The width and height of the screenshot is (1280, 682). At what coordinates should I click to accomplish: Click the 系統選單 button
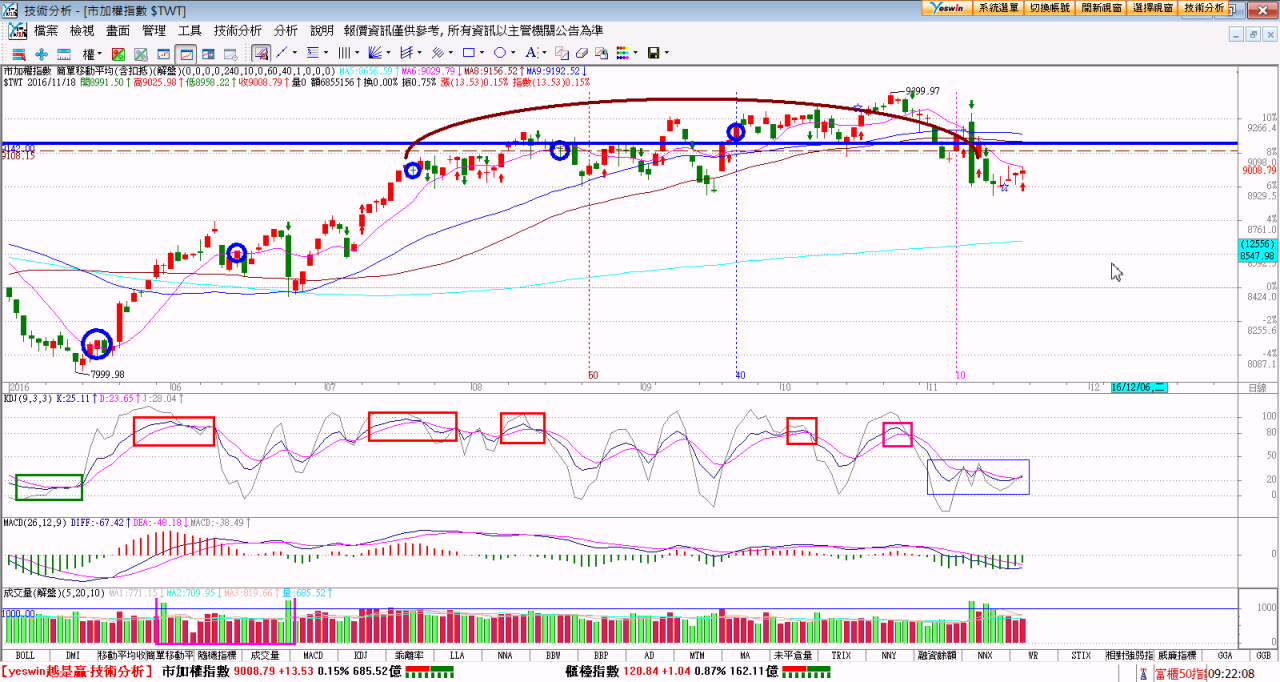pyautogui.click(x=998, y=7)
